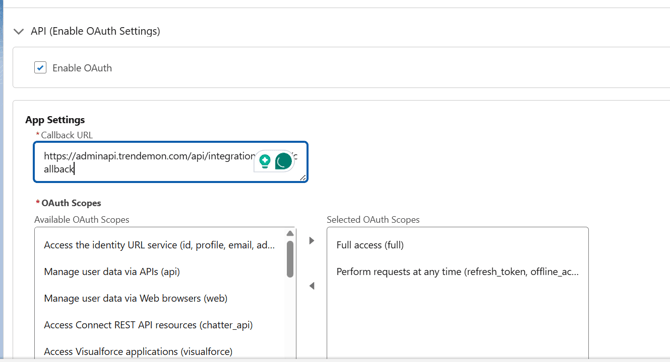
Task: Click the Available OAuth Scopes label
Action: click(82, 220)
